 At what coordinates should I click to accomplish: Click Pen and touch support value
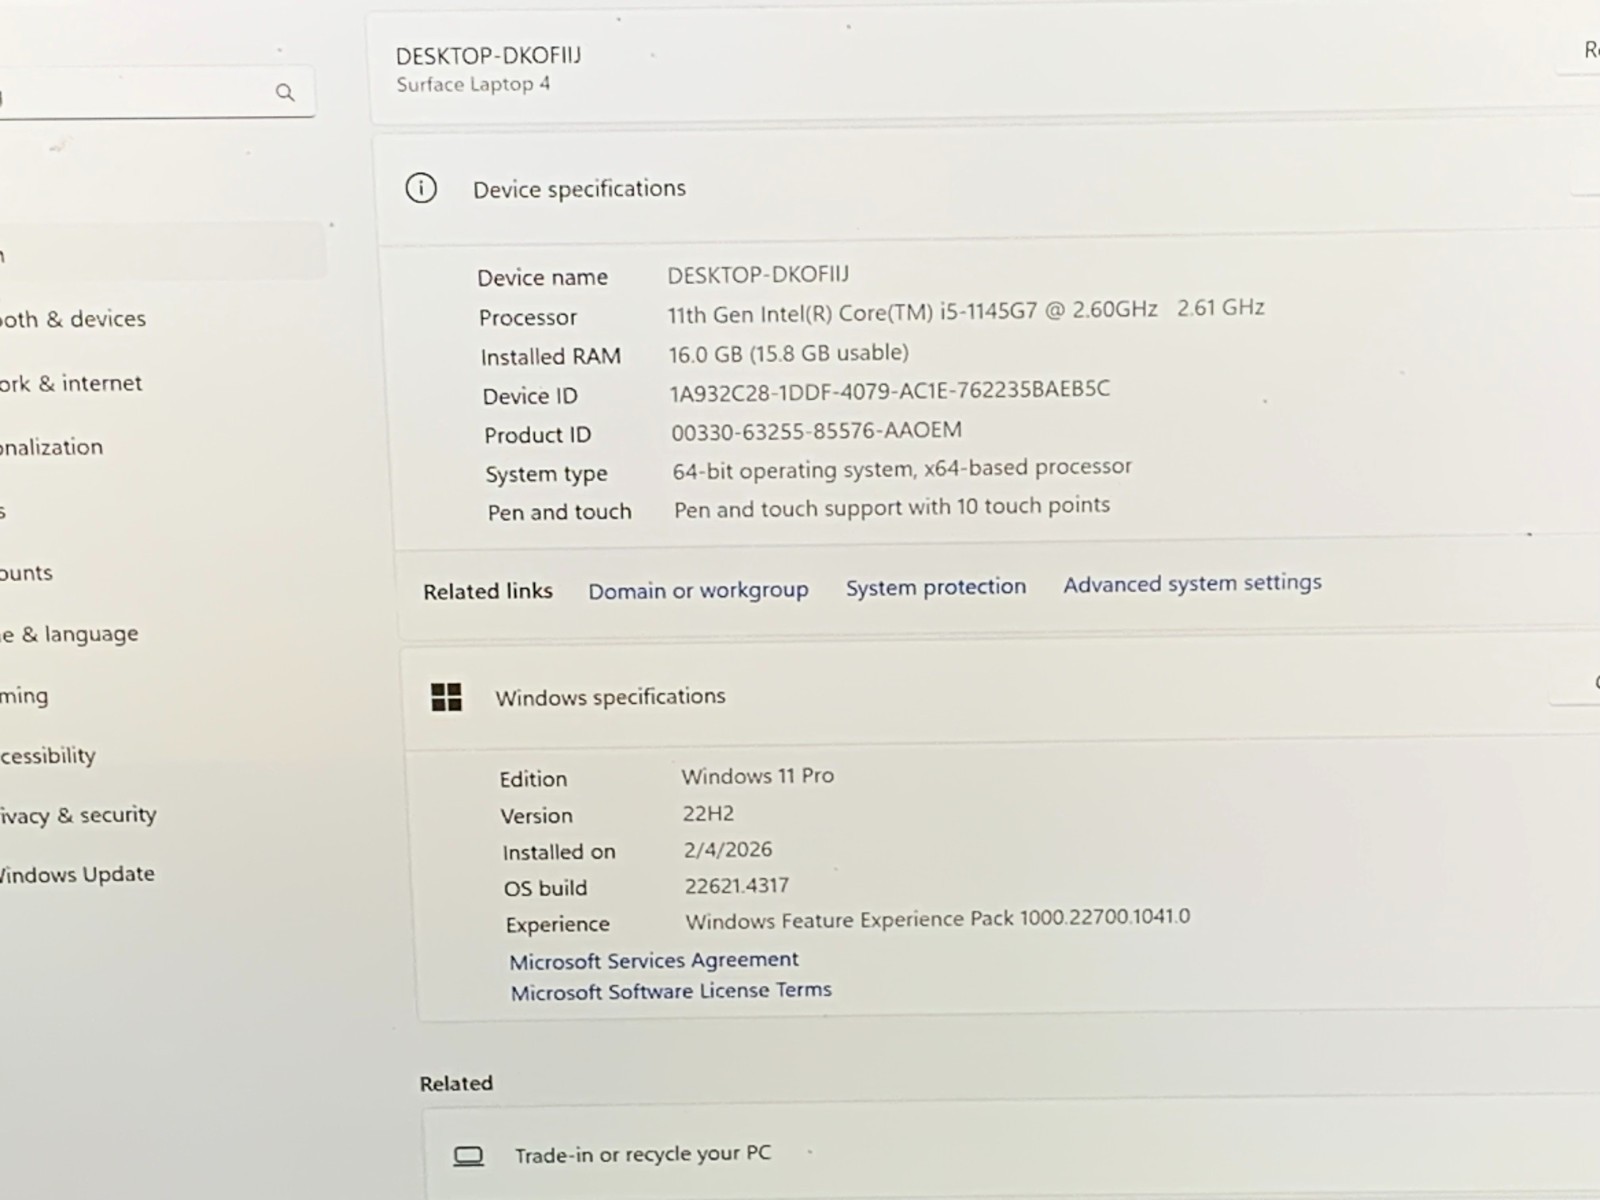click(892, 507)
